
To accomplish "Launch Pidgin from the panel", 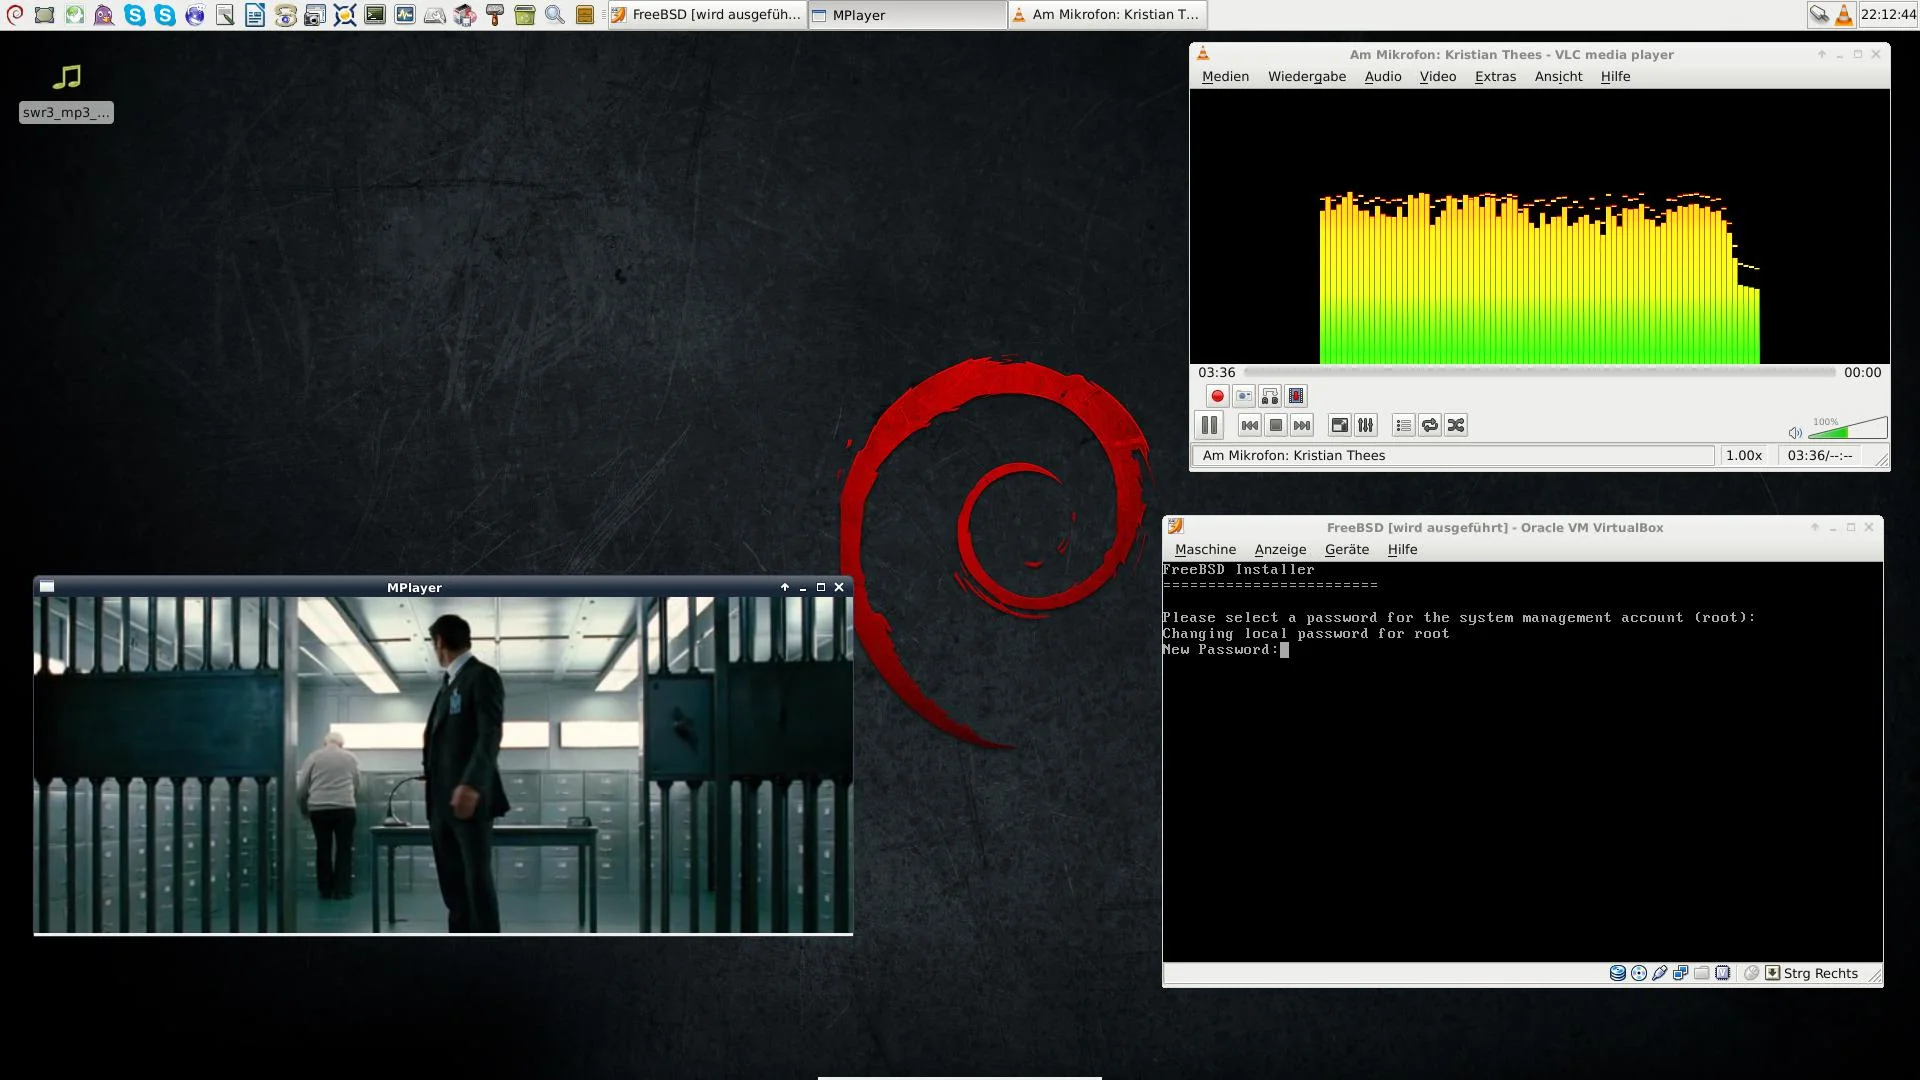I will point(105,15).
